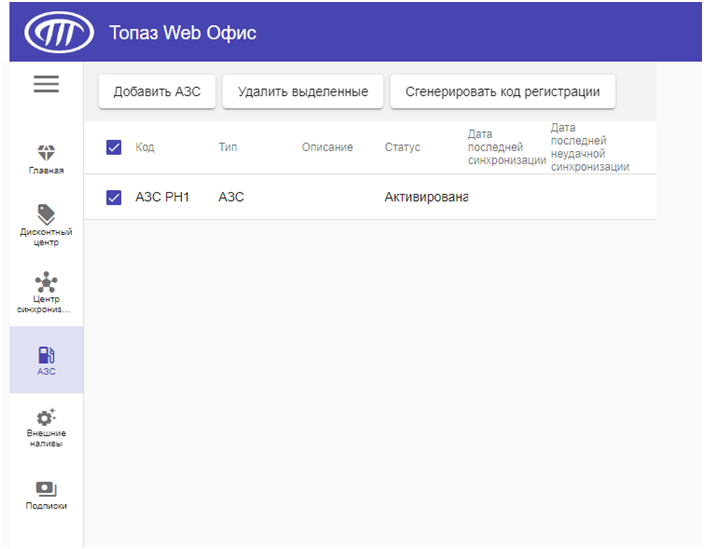
Task: Click the Topaz logo in header
Action: click(59, 32)
